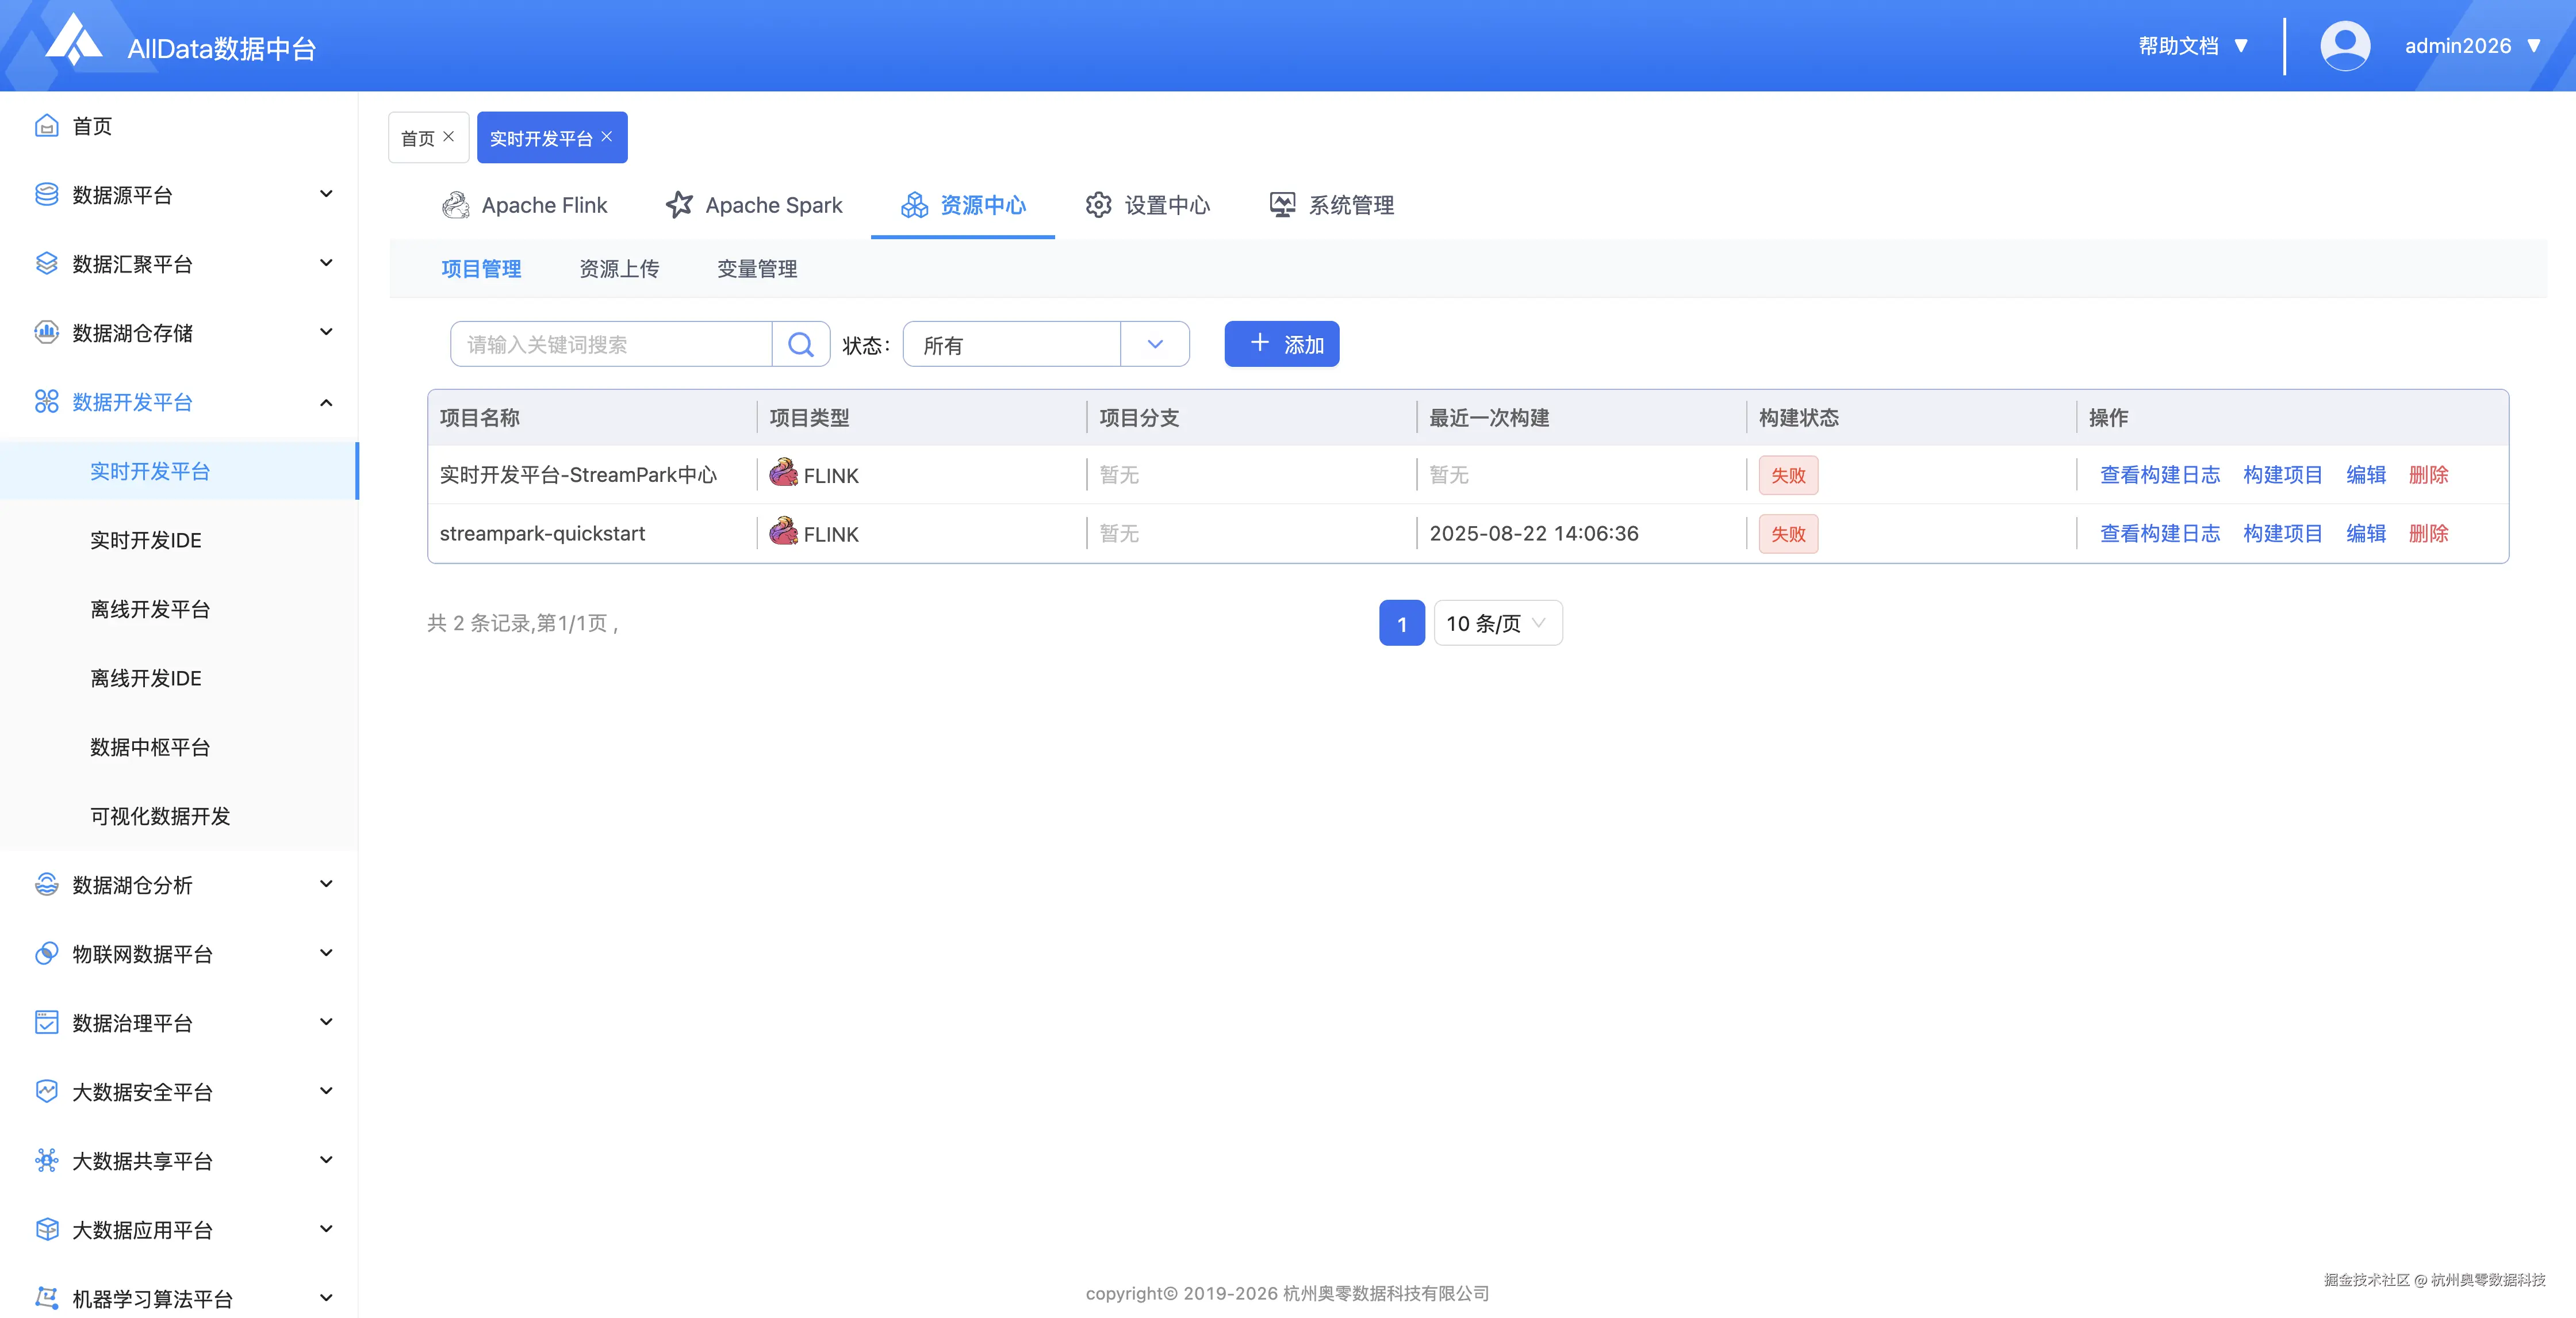
Task: Open 实时开发IDE in the sidebar
Action: pos(146,540)
